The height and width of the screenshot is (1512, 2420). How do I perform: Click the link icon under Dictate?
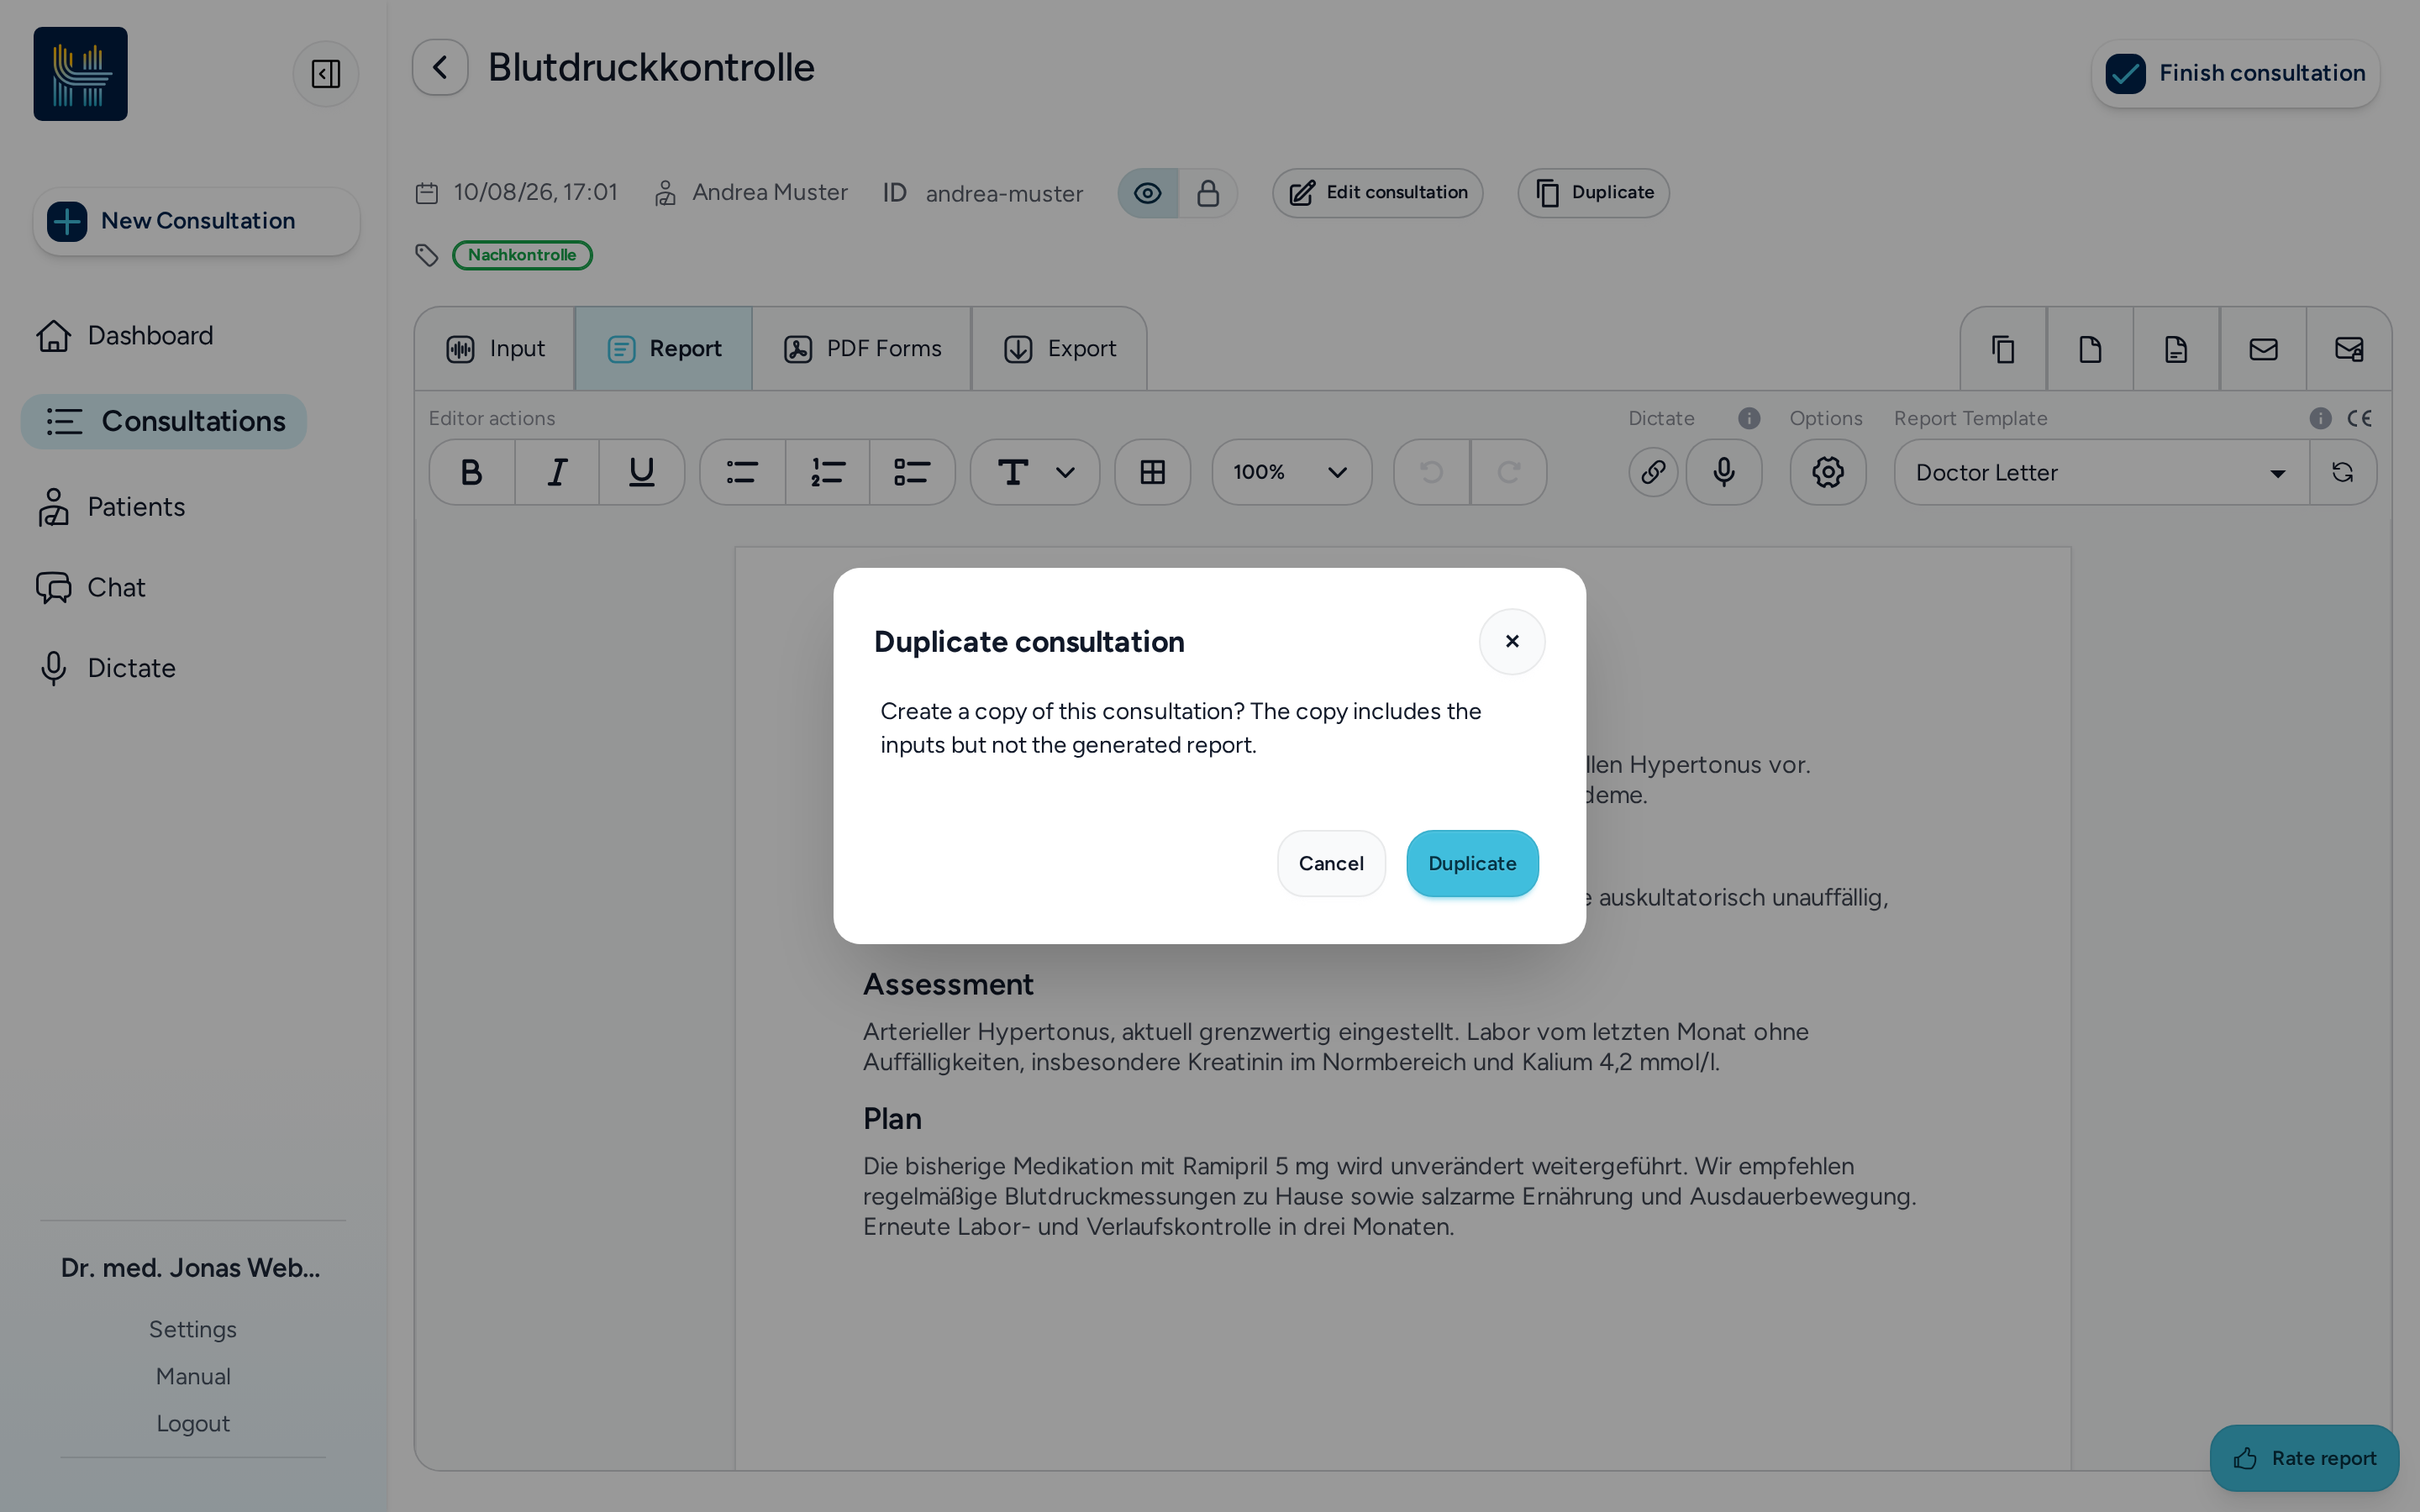1653,472
